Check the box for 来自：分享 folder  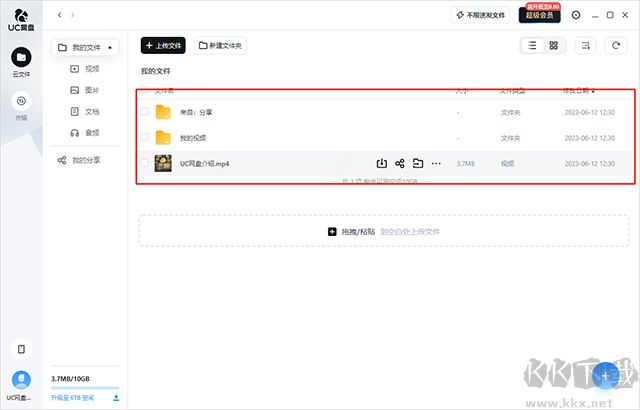click(144, 112)
